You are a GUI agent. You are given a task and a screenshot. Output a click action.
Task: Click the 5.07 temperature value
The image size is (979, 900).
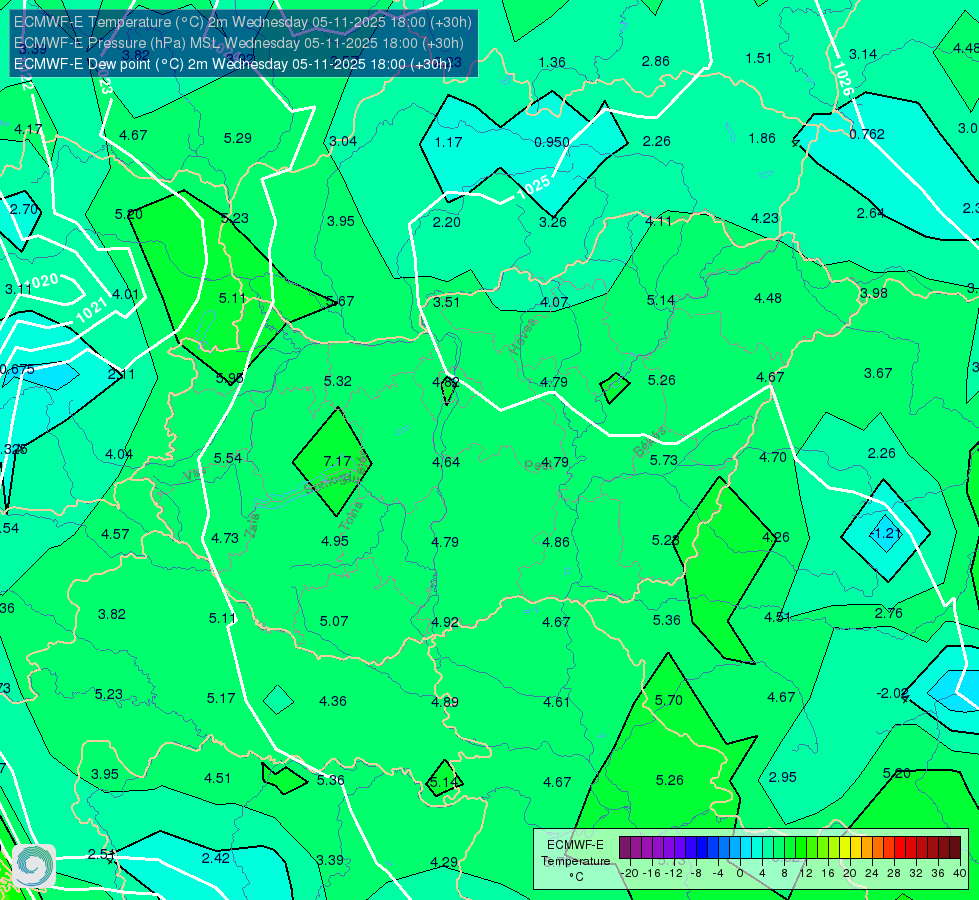[x=334, y=621]
